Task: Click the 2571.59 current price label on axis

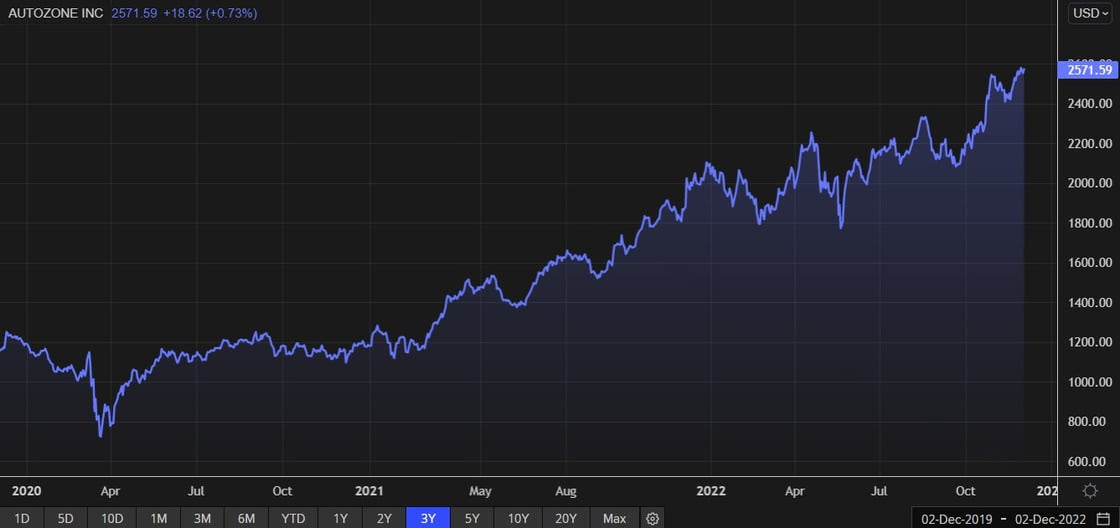Action: click(1089, 69)
